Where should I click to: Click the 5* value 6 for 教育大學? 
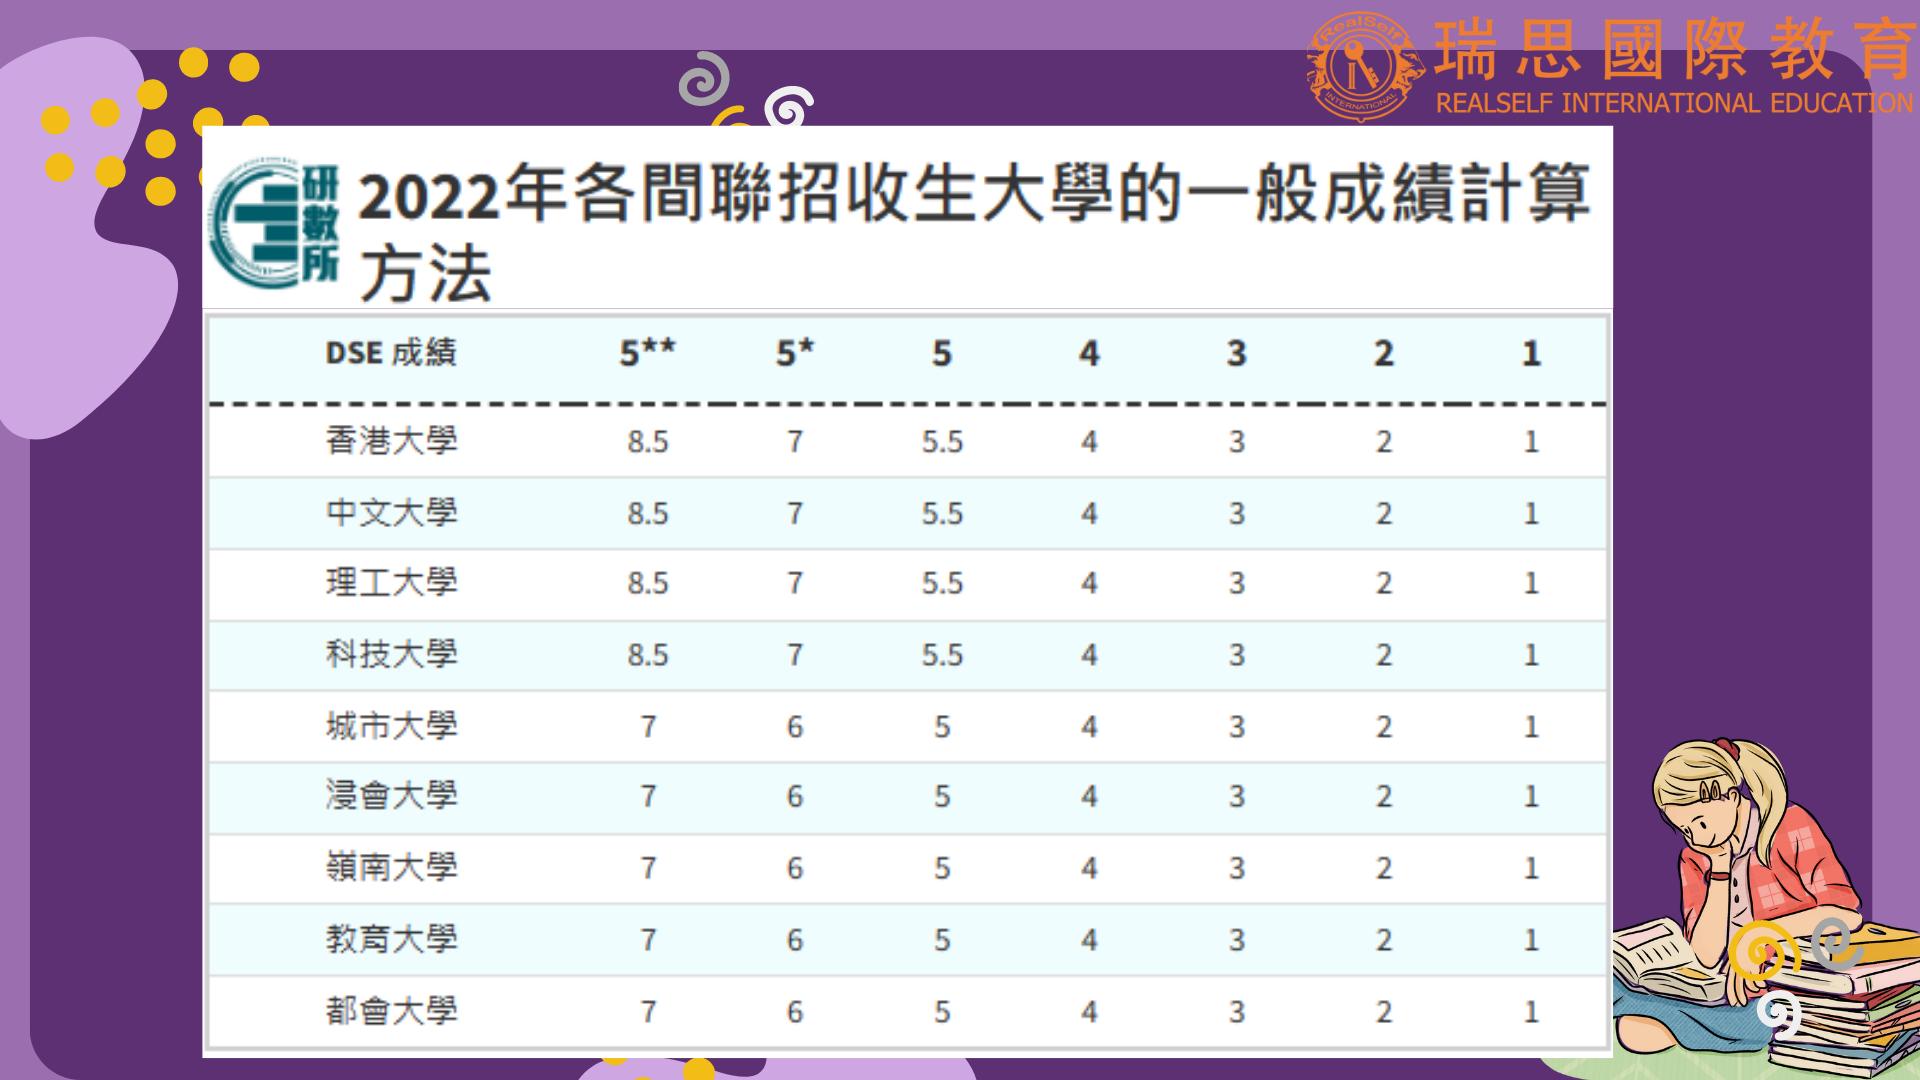pos(795,941)
